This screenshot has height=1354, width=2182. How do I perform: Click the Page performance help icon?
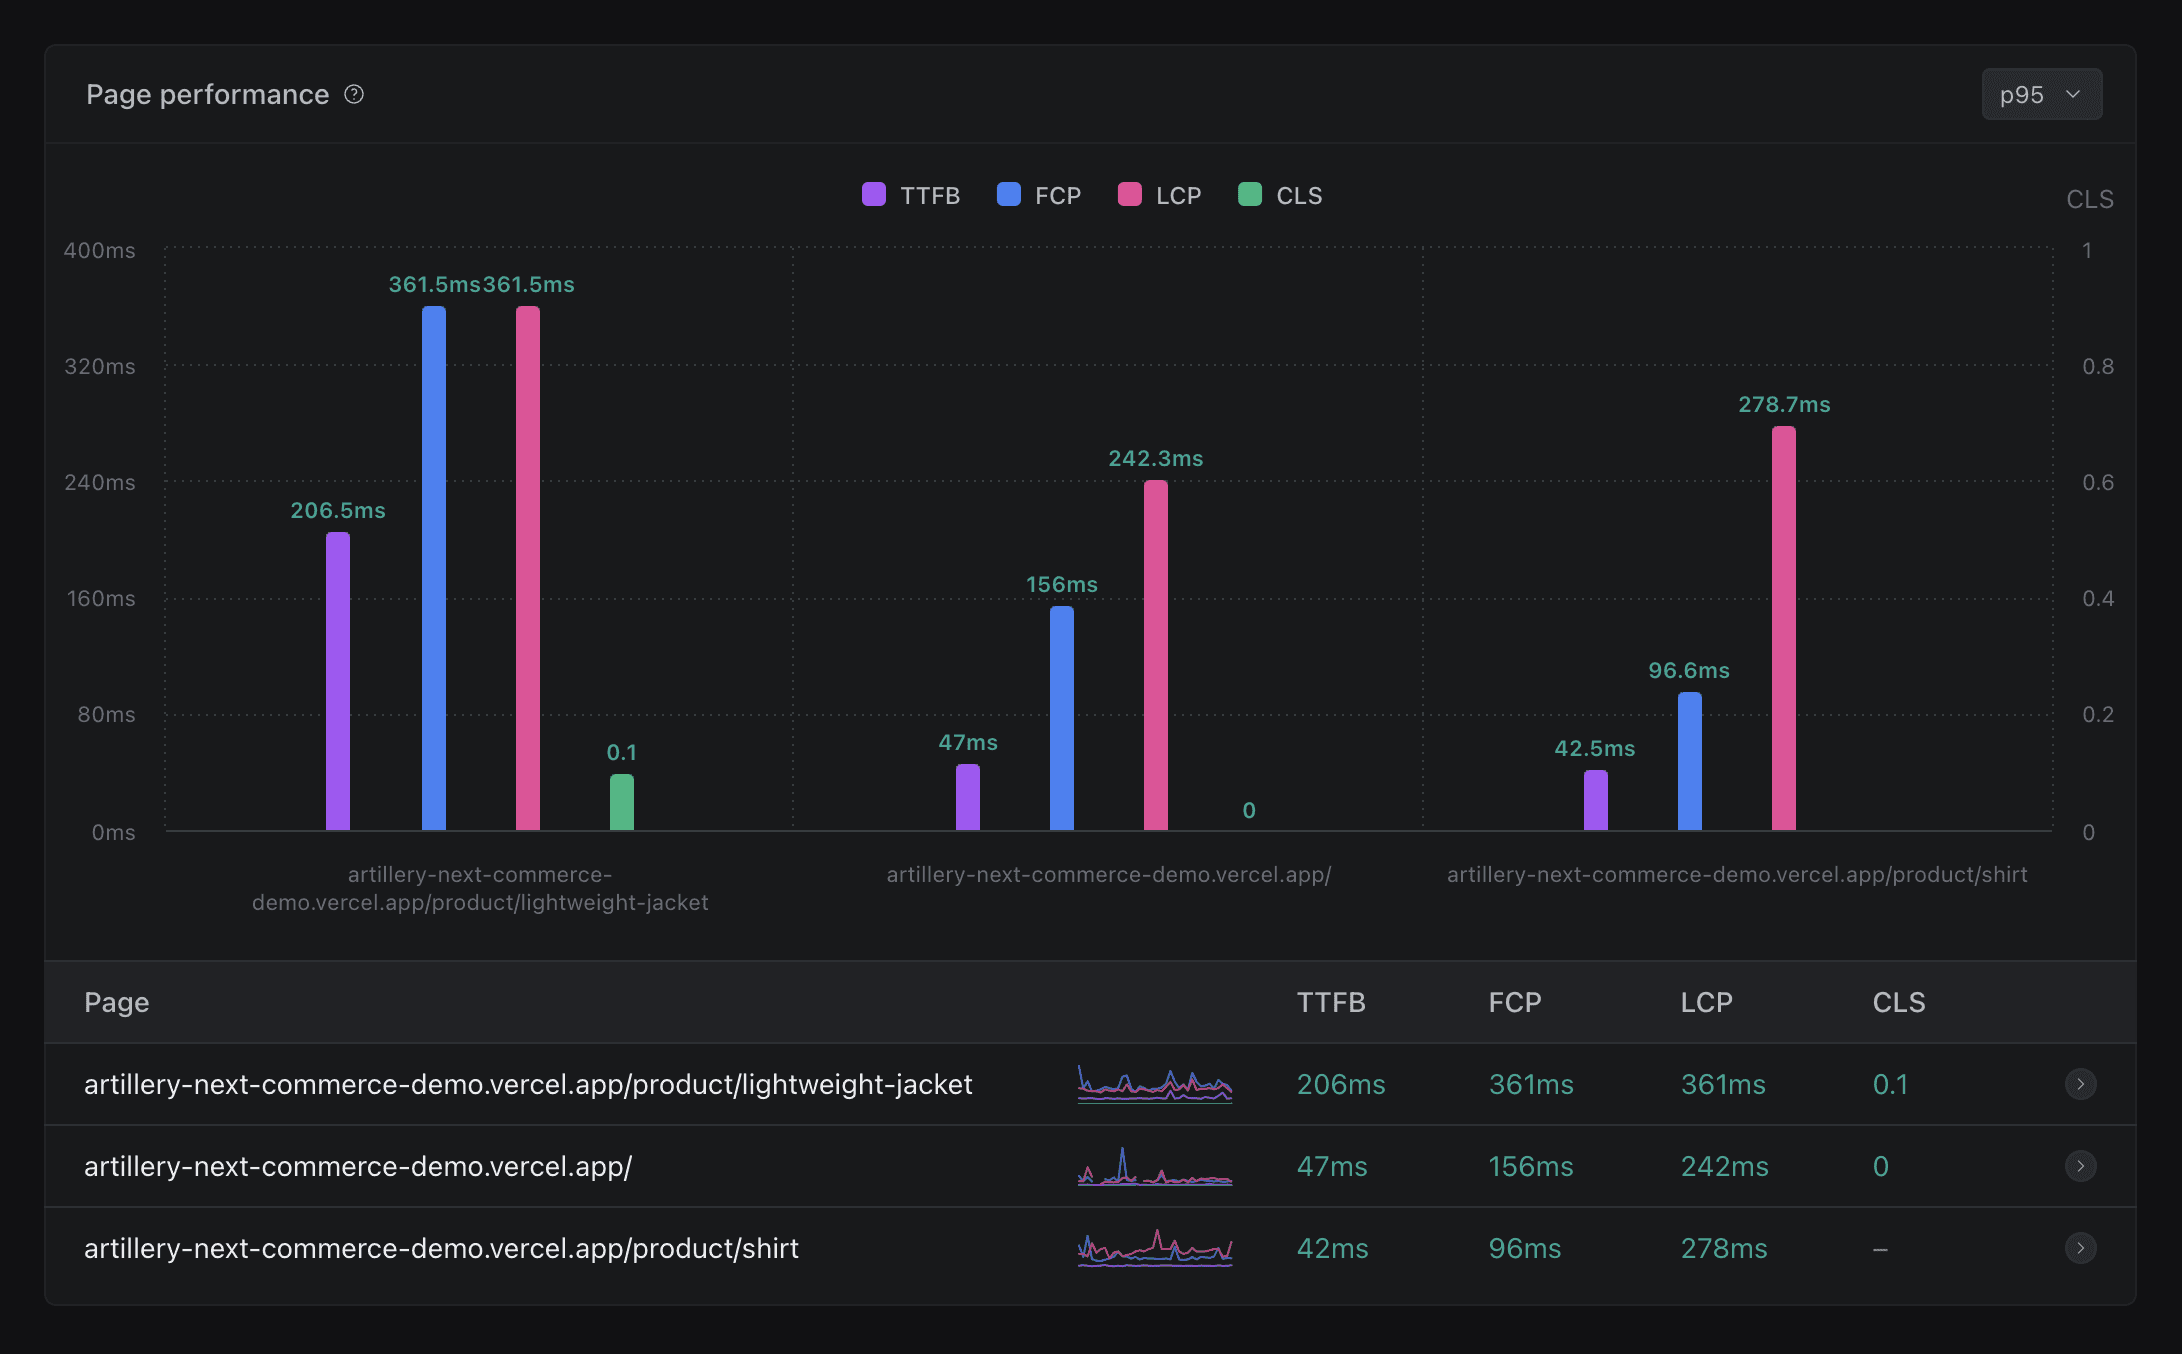click(x=354, y=94)
